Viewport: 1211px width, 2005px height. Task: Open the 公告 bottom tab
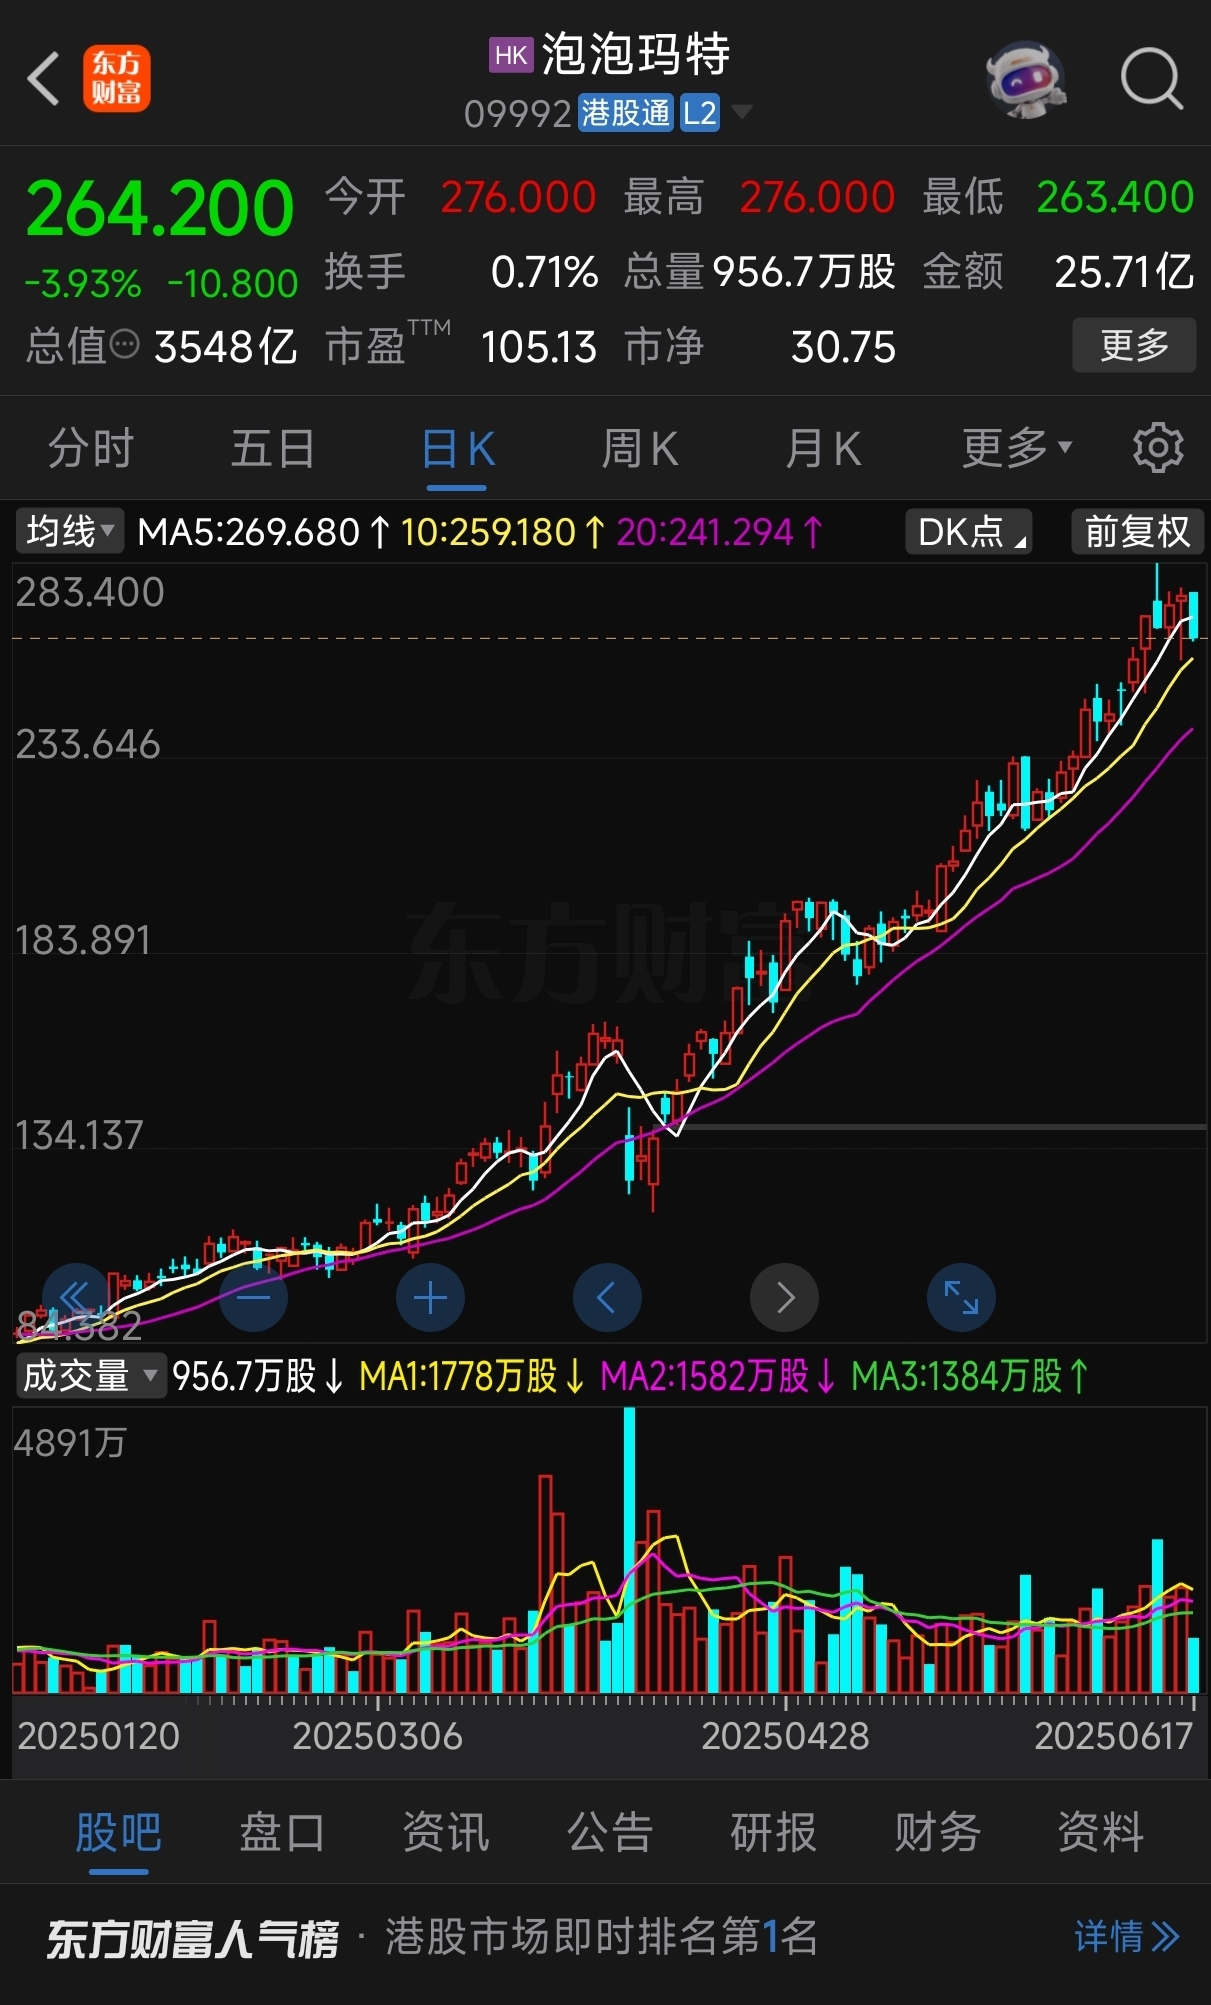point(610,1832)
